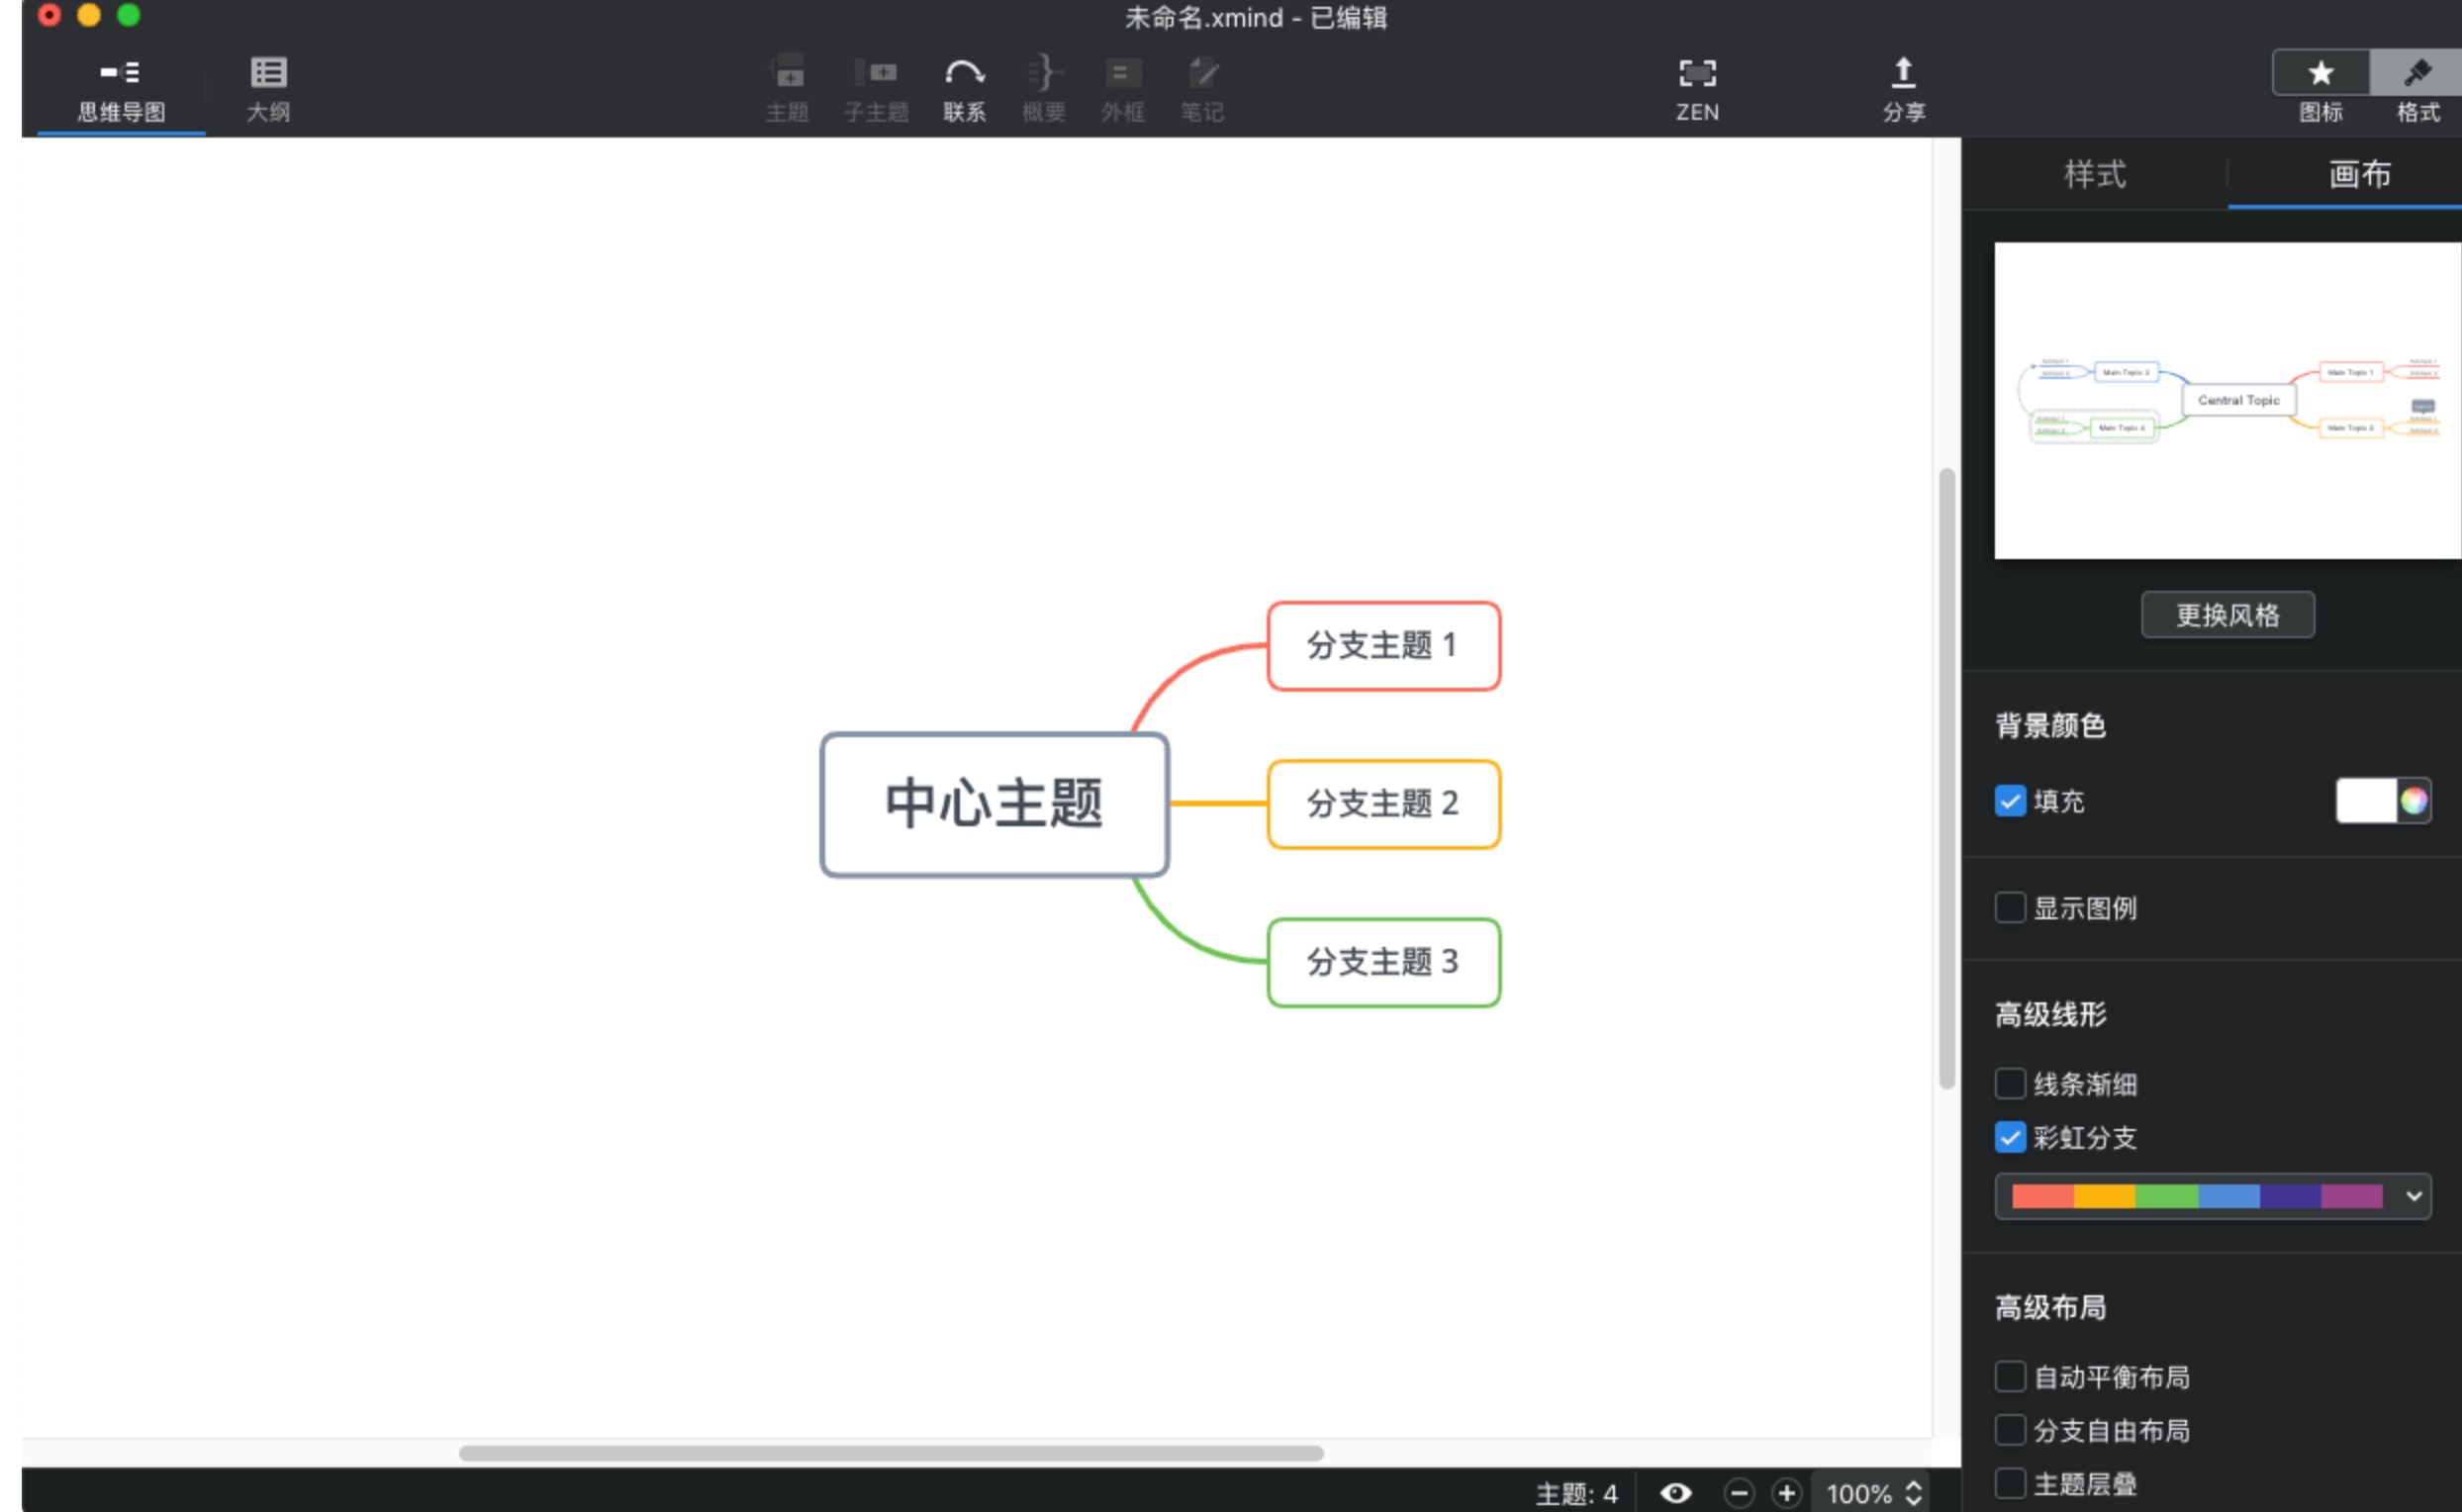2462x1512 pixels.
Task: Enter ZEN mode
Action: (x=1697, y=88)
